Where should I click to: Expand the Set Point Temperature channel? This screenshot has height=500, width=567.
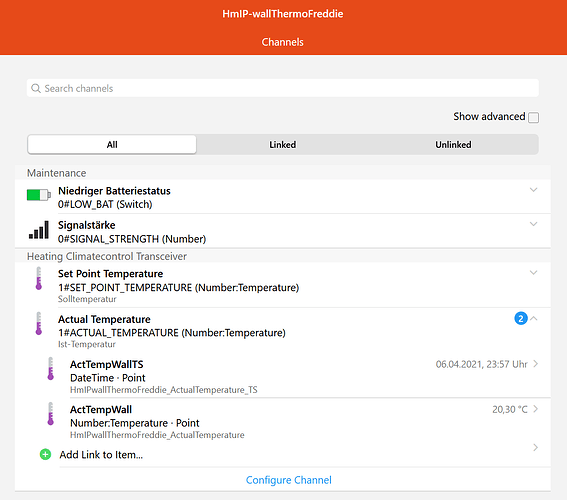coord(533,273)
